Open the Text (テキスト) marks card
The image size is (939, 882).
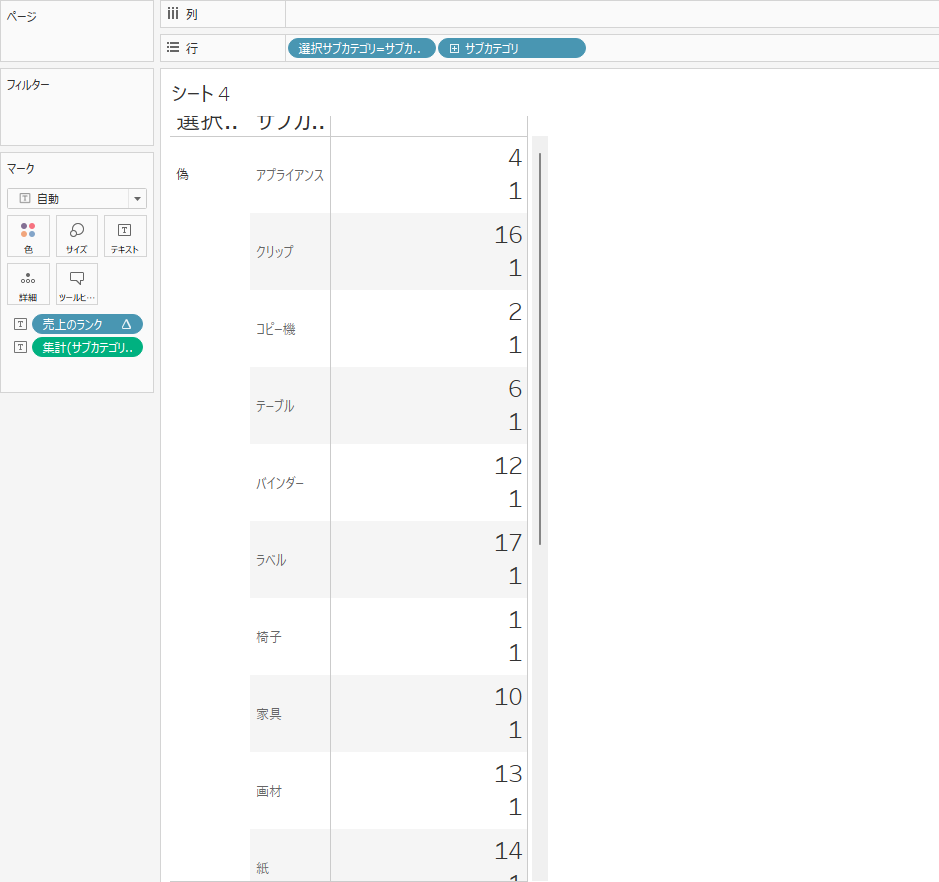[125, 236]
